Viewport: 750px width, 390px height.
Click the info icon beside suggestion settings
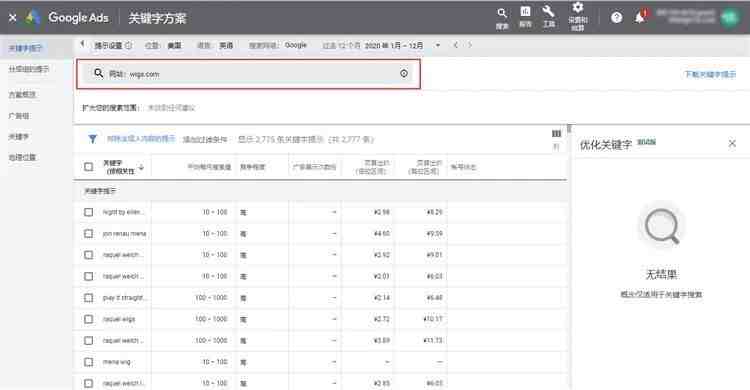tap(129, 45)
